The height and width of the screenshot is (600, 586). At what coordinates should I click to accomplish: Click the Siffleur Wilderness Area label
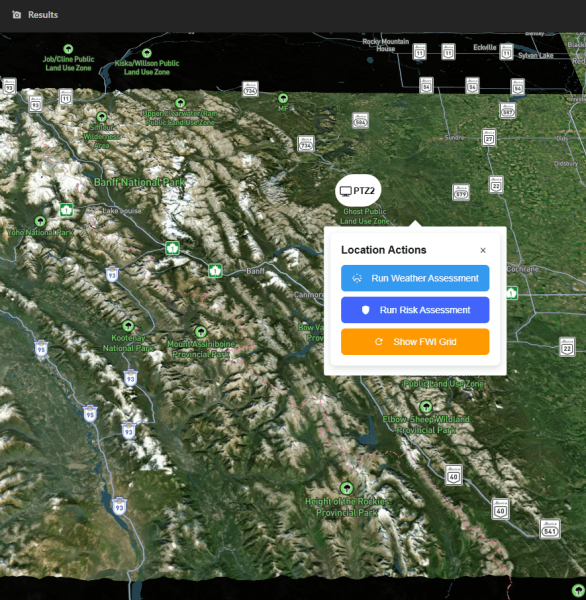point(101,136)
